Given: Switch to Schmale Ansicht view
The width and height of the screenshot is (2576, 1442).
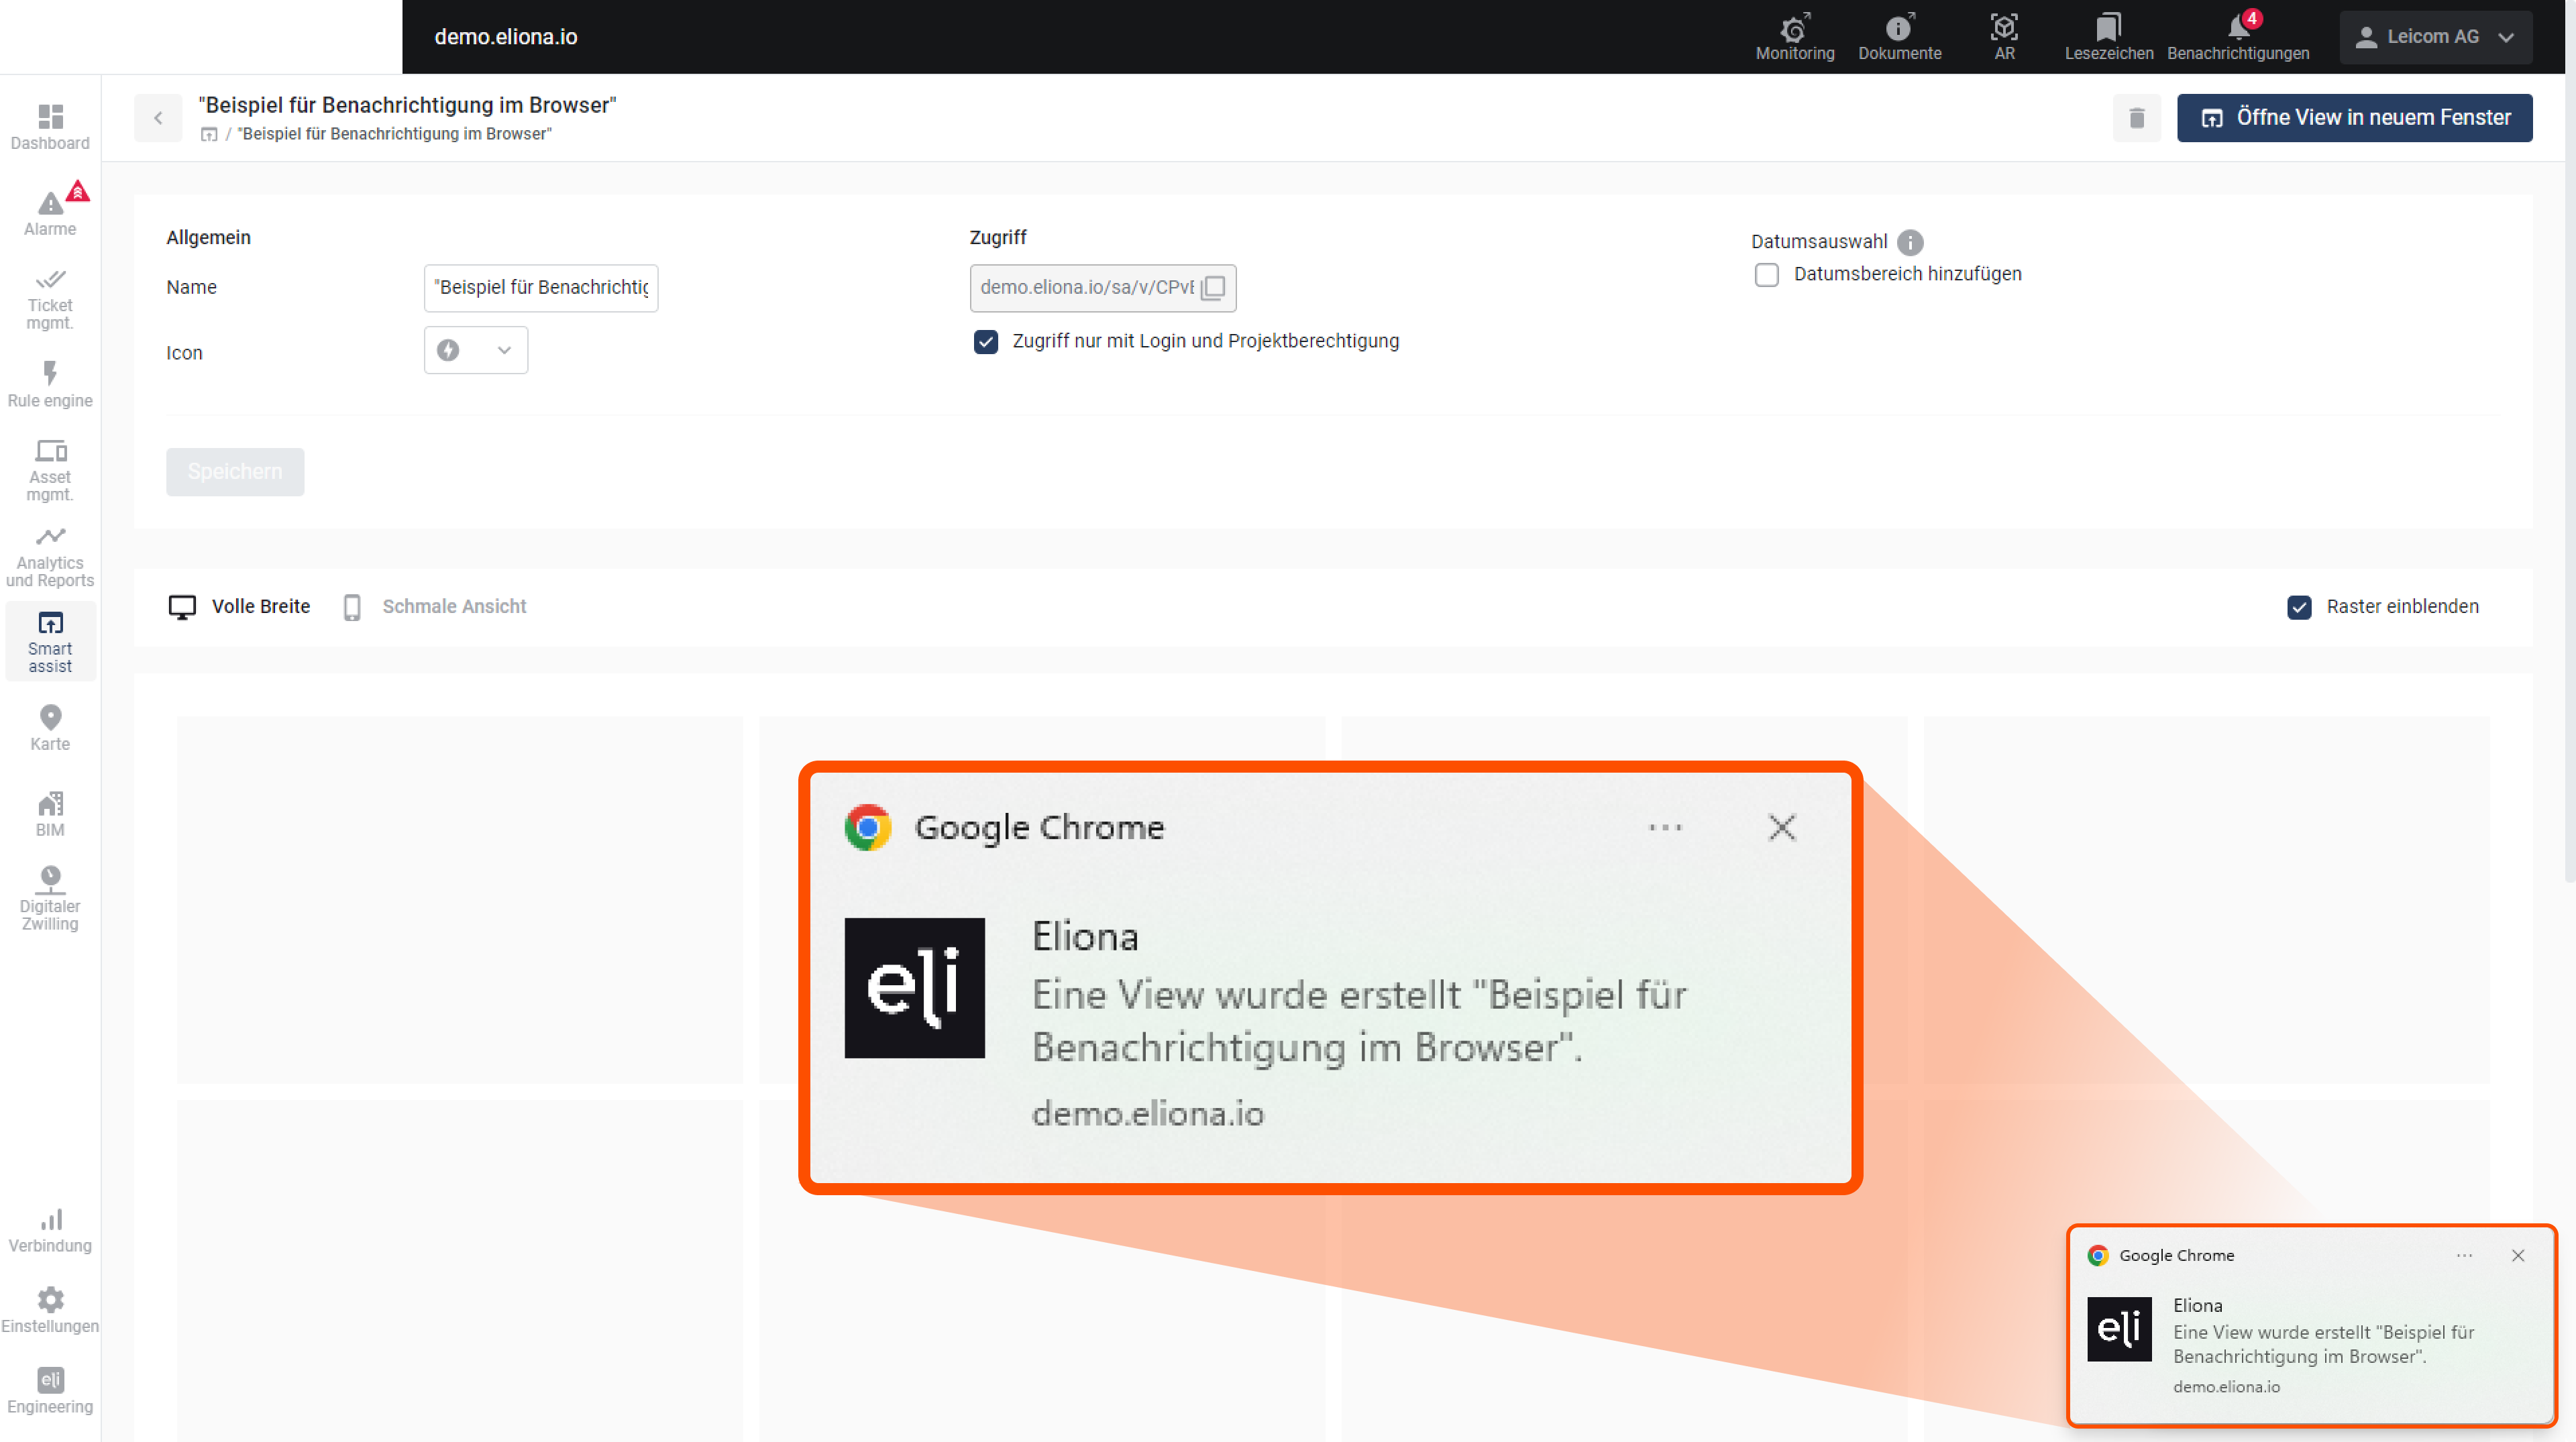Looking at the screenshot, I should click(x=436, y=607).
